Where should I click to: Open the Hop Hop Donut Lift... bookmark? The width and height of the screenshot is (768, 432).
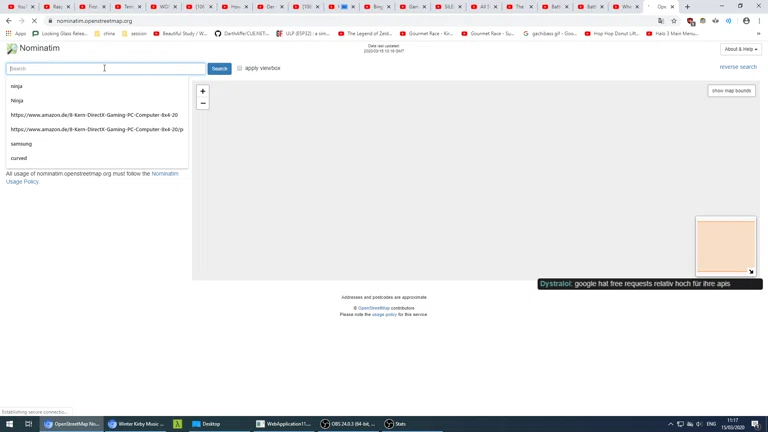pyautogui.click(x=612, y=34)
